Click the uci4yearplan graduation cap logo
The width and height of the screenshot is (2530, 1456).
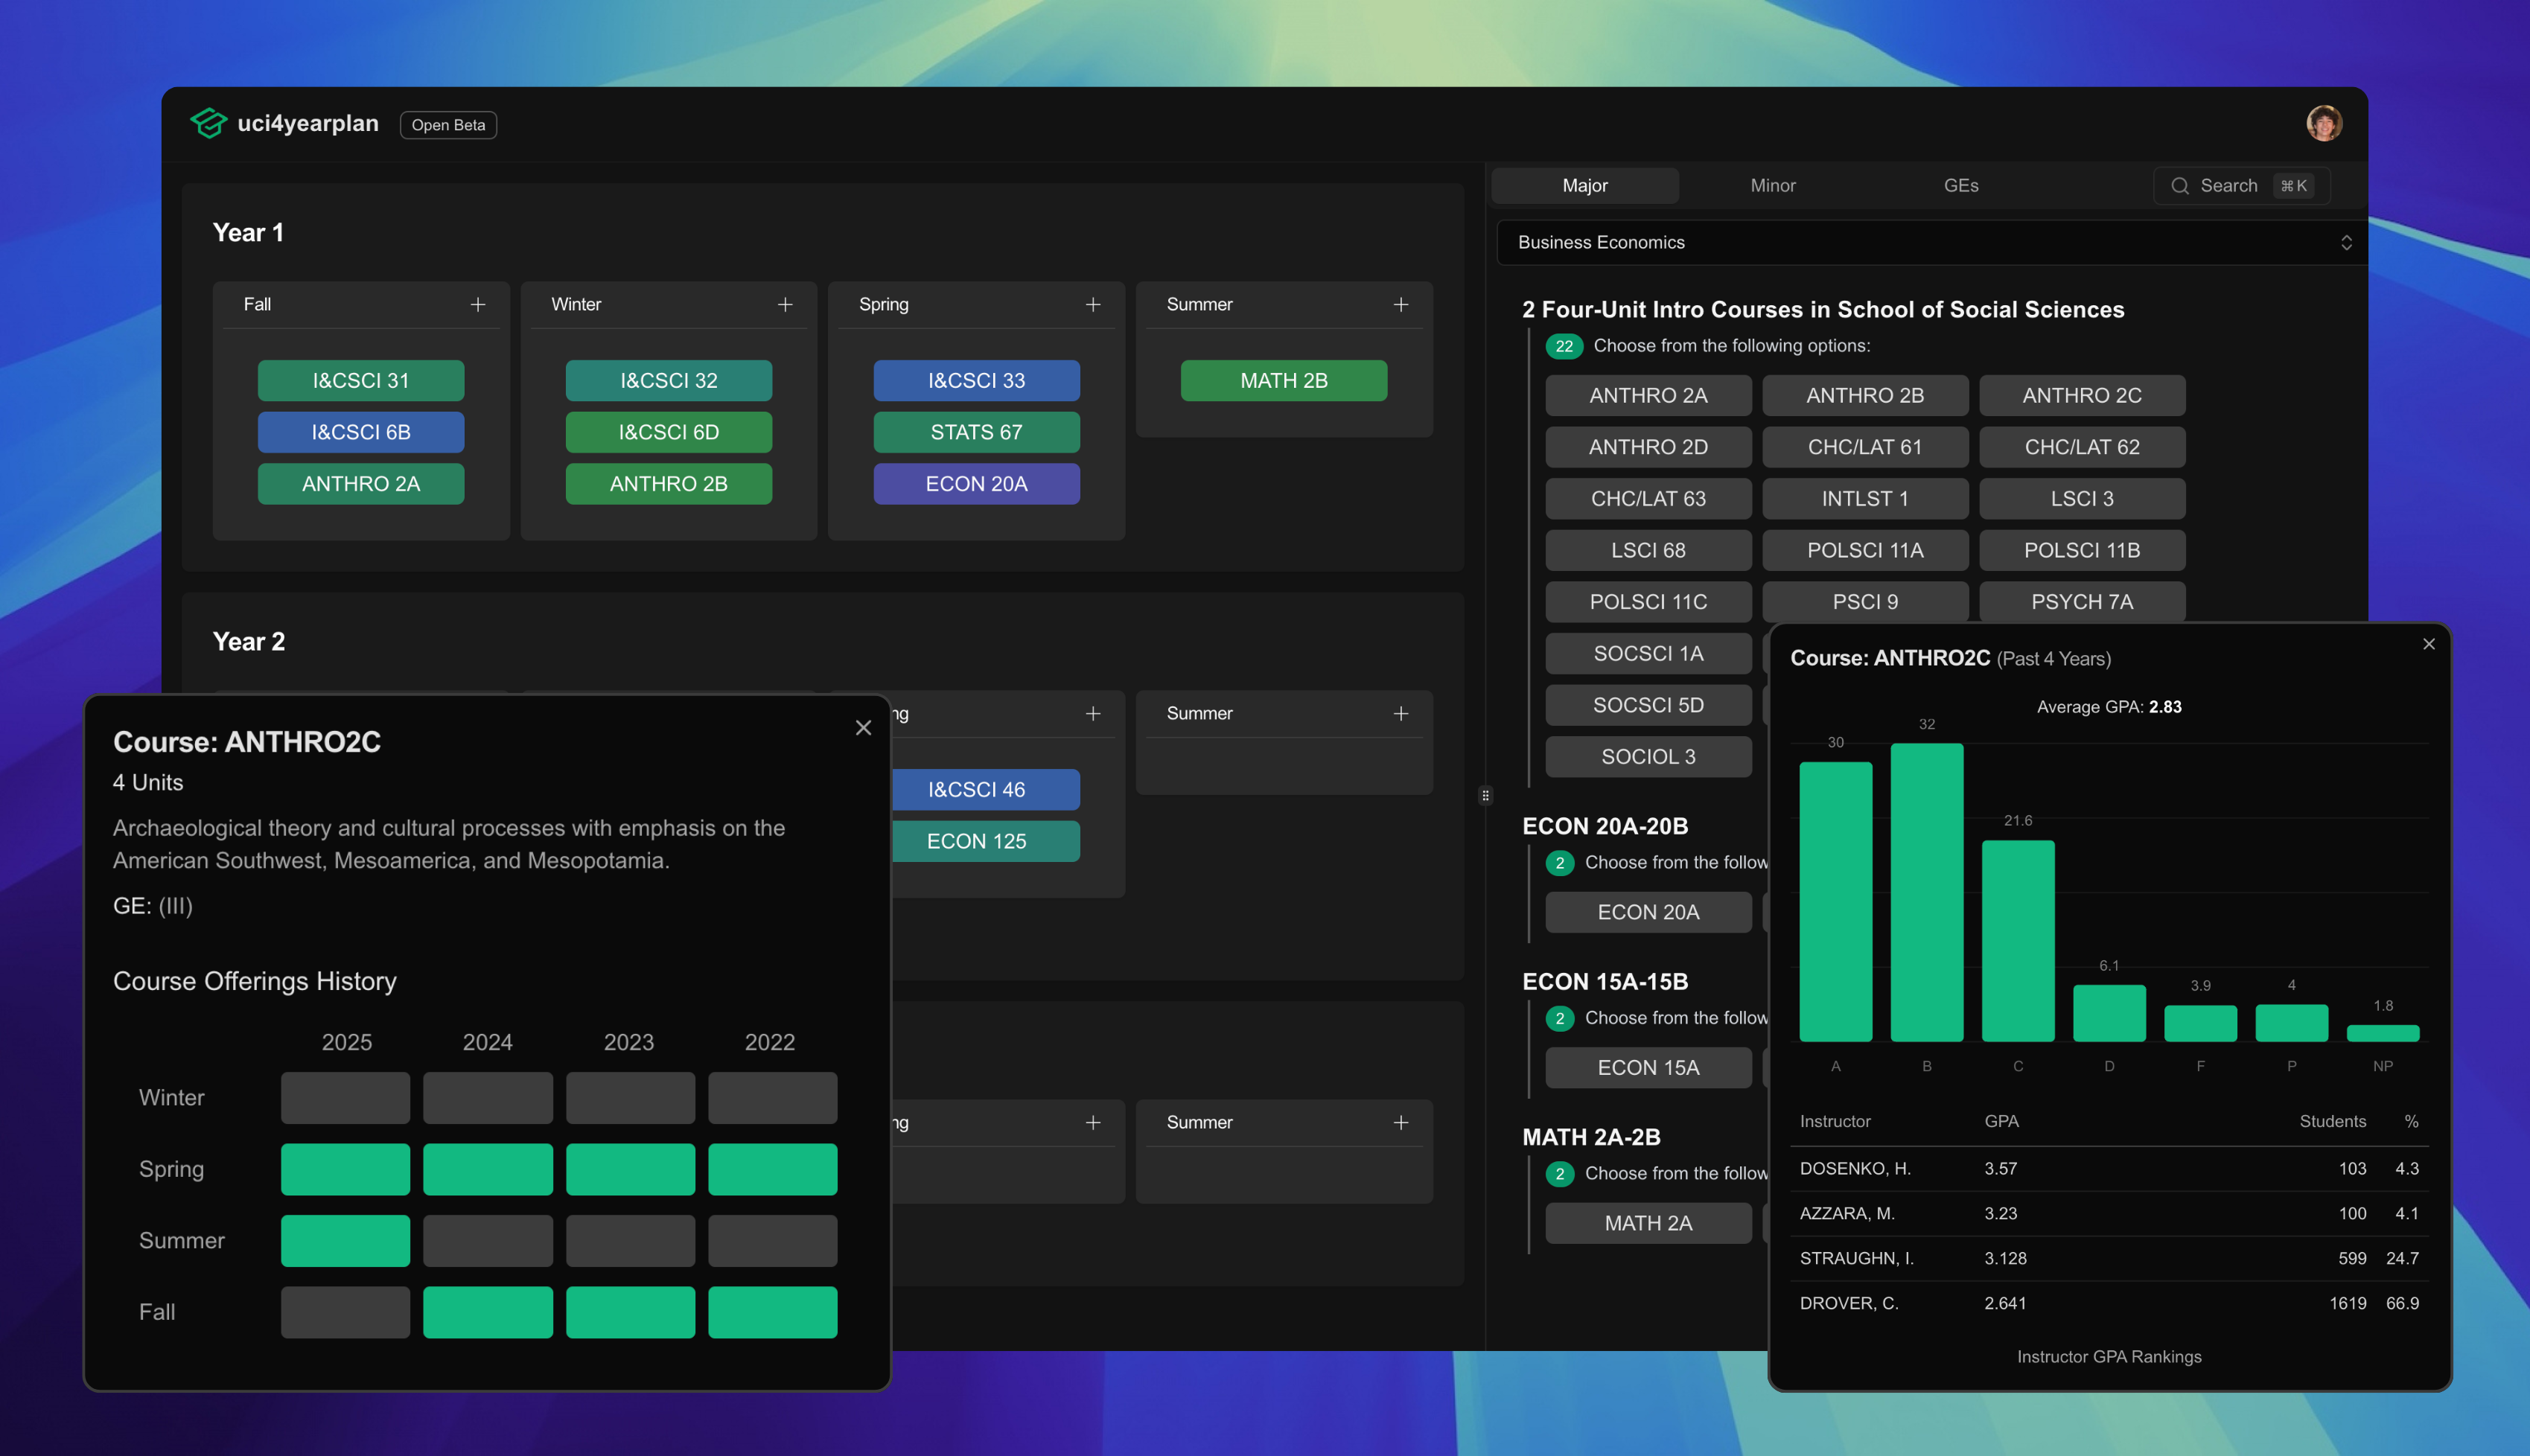208,123
